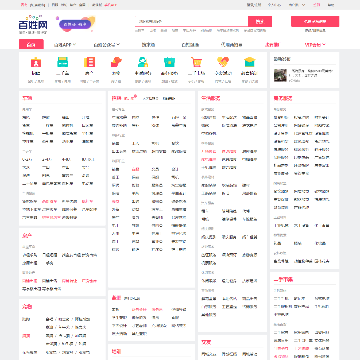Open the teal shopping bag category icon
The width and height of the screenshot is (360, 360).
[x=169, y=62]
